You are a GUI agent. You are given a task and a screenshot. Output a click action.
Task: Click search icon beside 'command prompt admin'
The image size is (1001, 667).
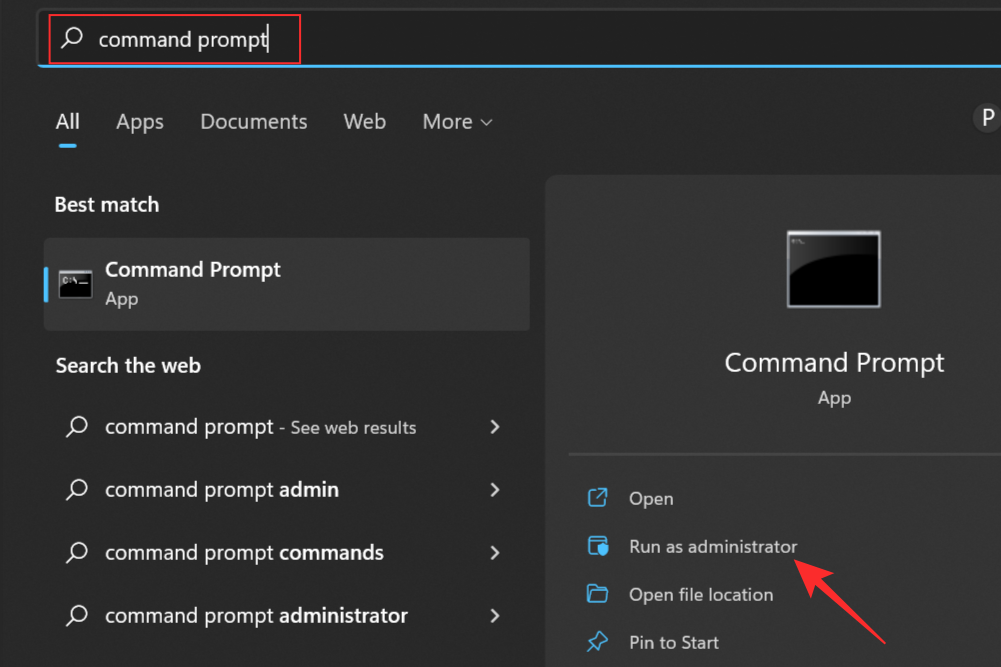pyautogui.click(x=76, y=490)
